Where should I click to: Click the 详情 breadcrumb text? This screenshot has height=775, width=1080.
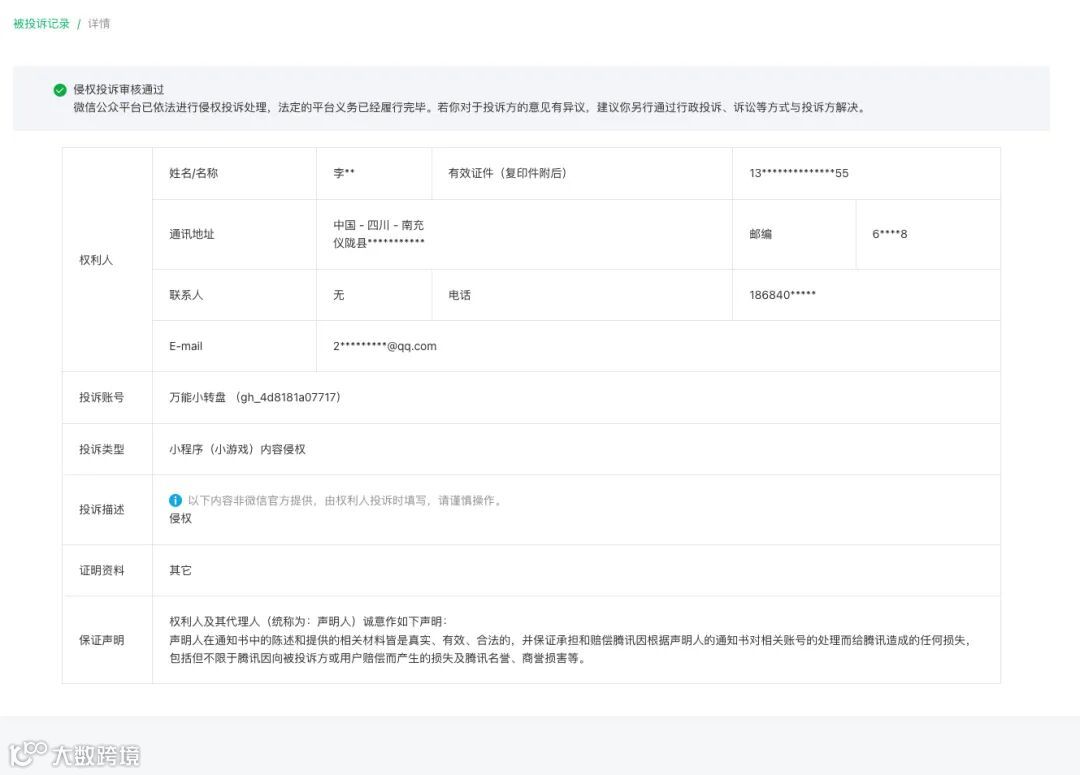pyautogui.click(x=98, y=23)
